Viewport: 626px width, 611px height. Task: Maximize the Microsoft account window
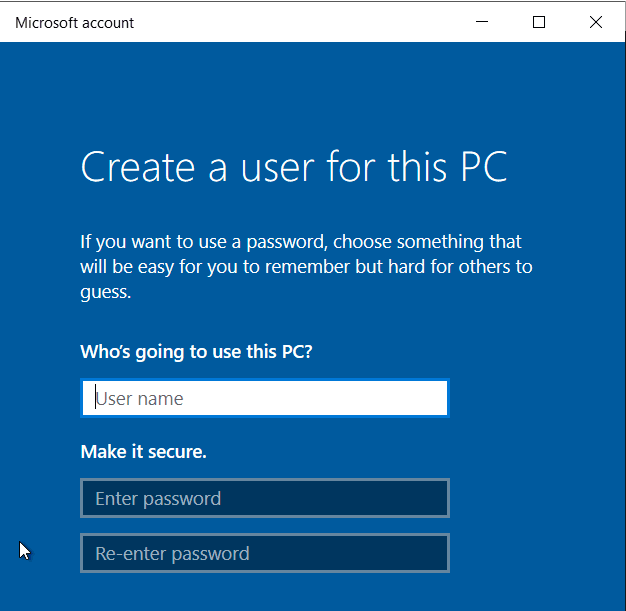pos(539,22)
